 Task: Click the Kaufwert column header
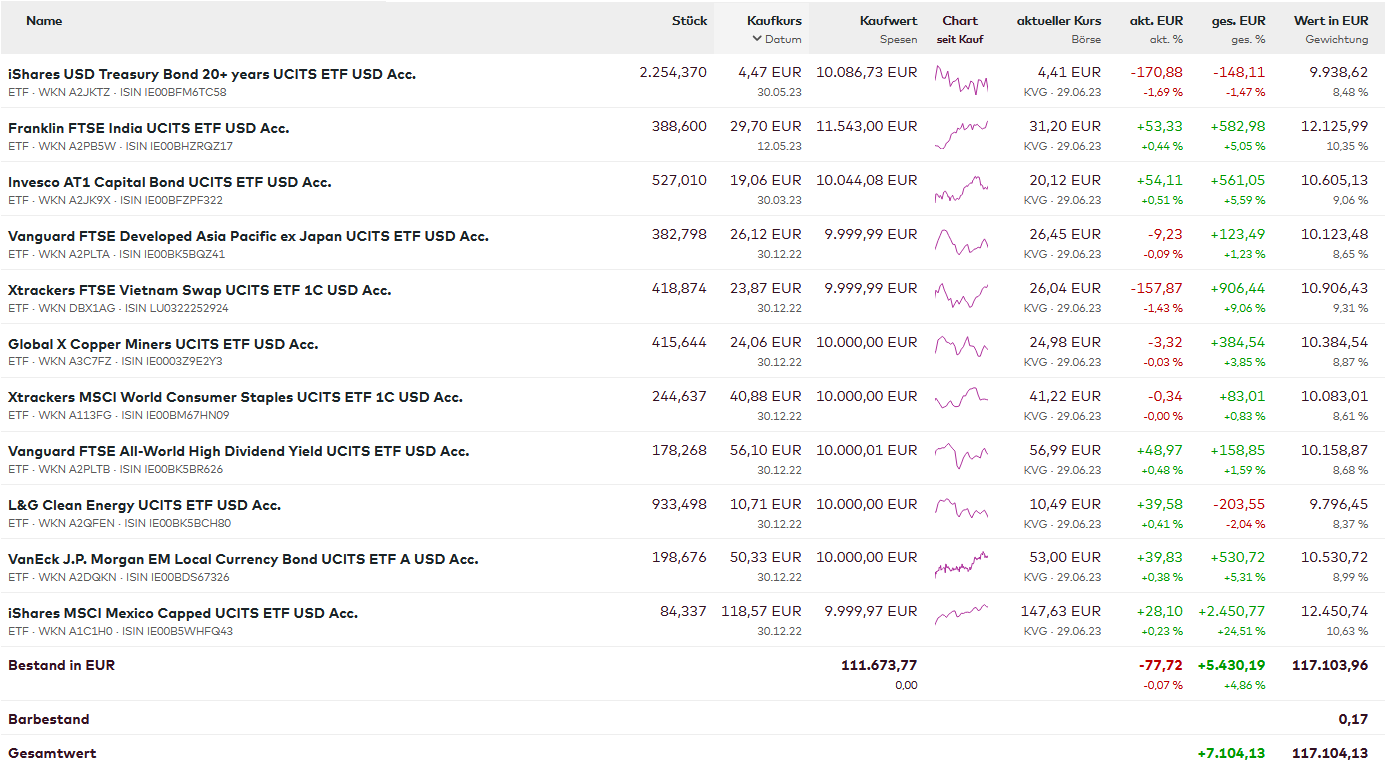click(x=888, y=21)
